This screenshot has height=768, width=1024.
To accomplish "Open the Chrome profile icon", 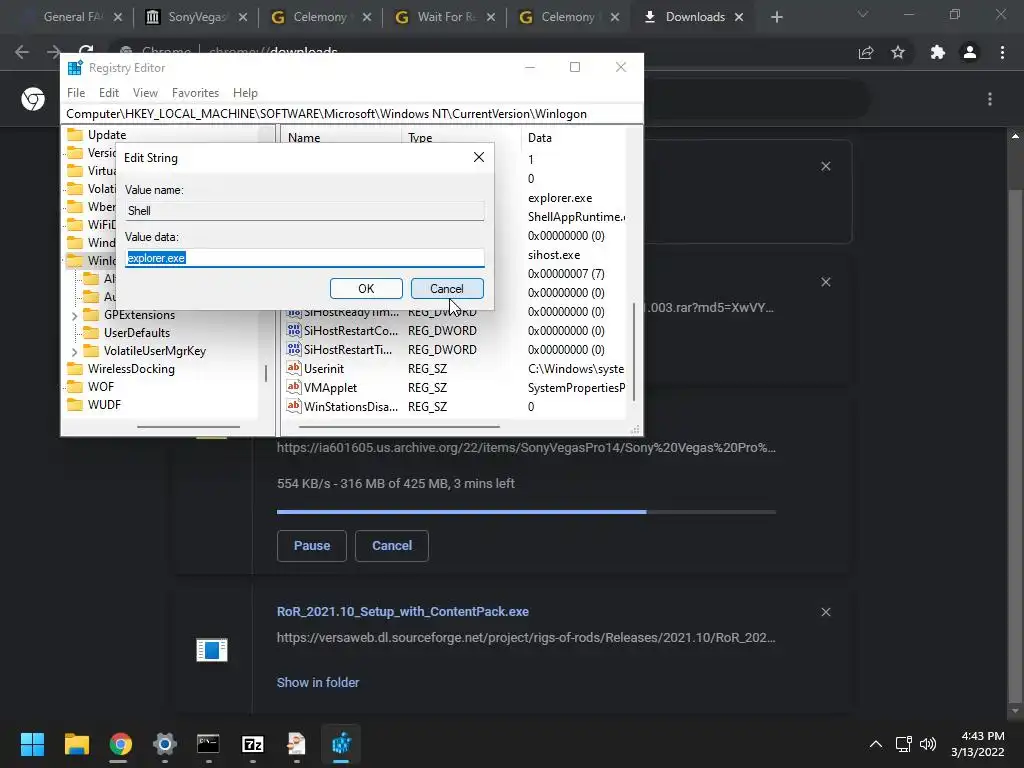I will pos(970,52).
